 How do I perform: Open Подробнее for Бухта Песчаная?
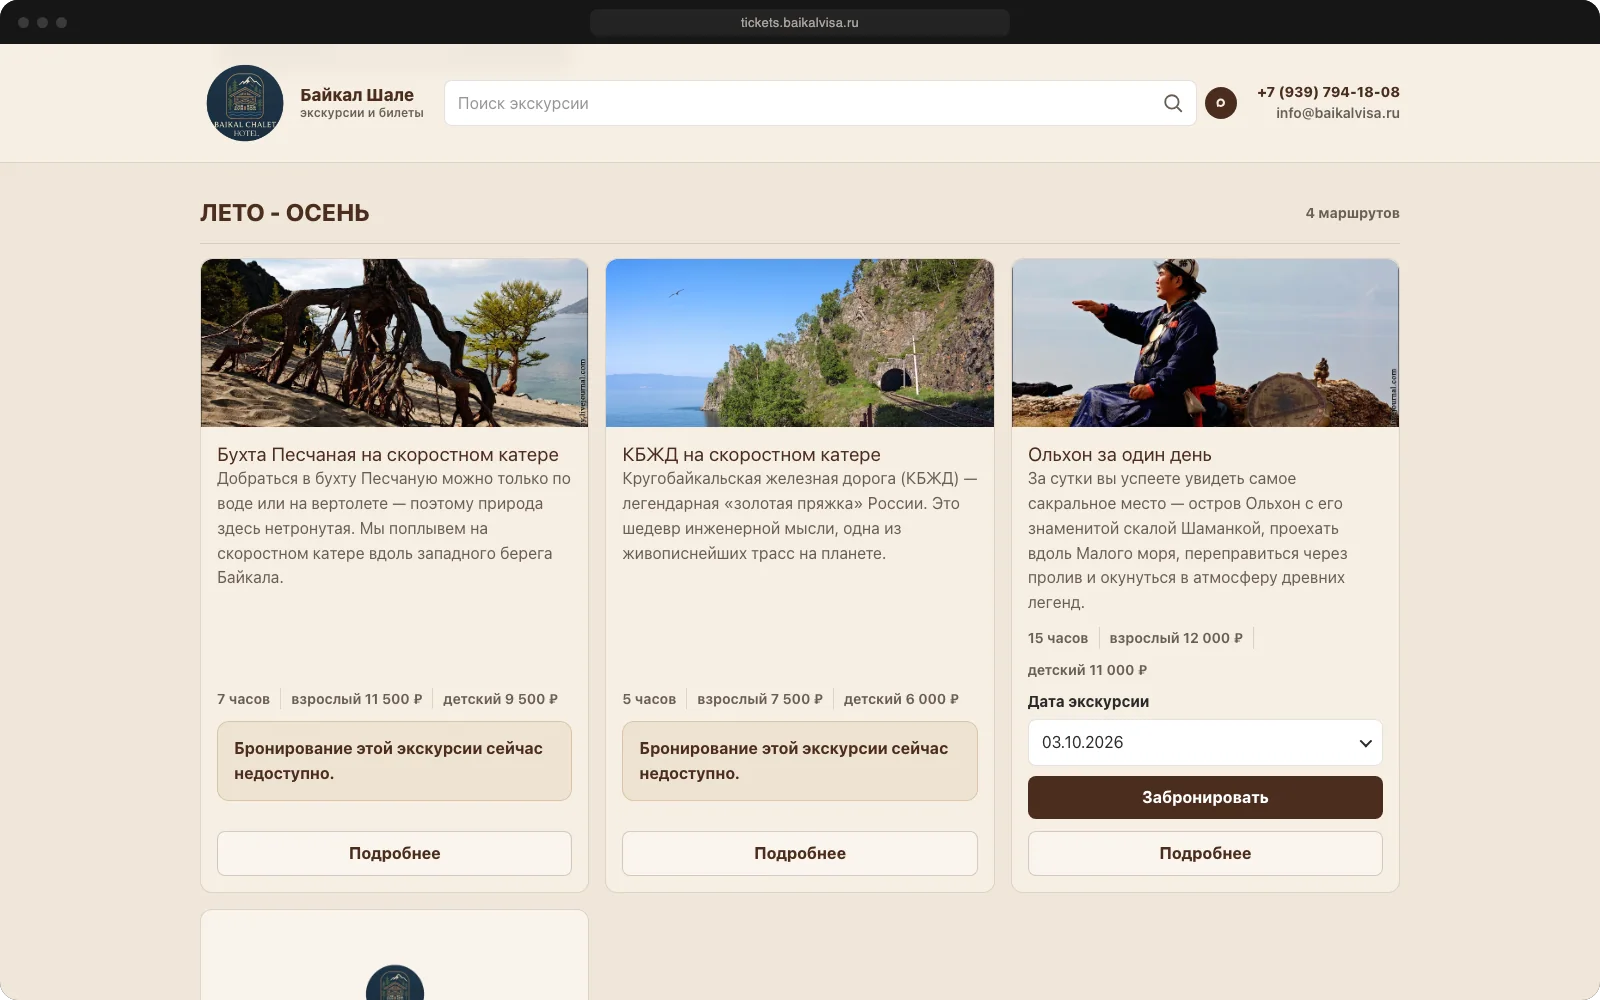[x=394, y=853]
